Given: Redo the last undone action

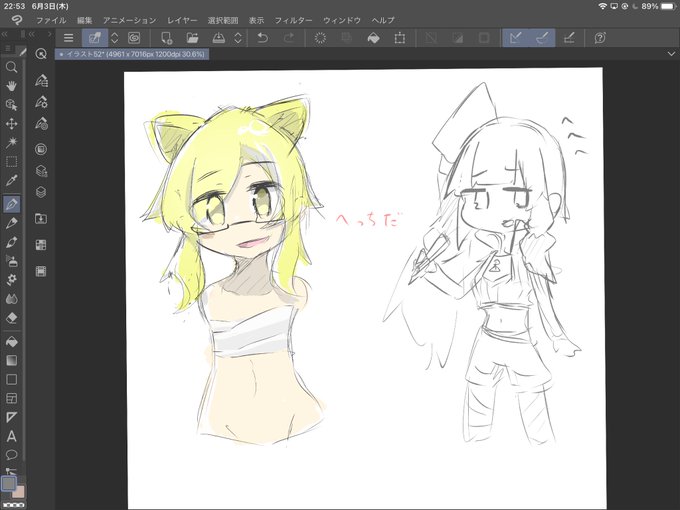Looking at the screenshot, I should click(x=288, y=38).
